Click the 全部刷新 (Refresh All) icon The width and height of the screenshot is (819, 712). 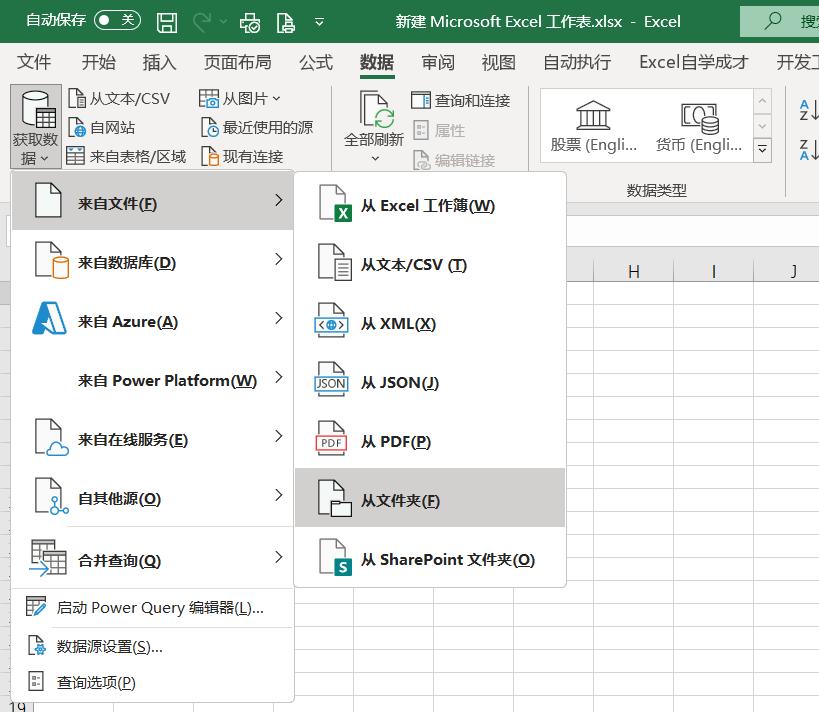[x=375, y=110]
